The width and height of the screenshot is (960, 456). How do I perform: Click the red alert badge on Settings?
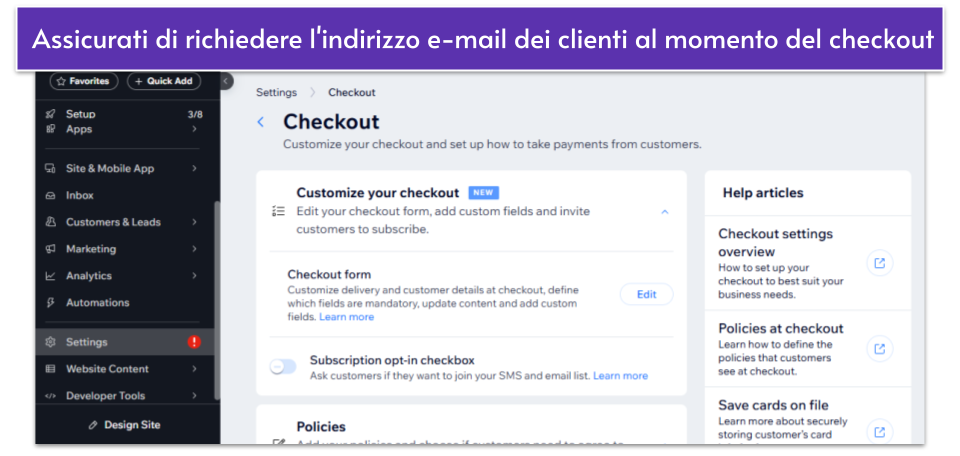194,342
